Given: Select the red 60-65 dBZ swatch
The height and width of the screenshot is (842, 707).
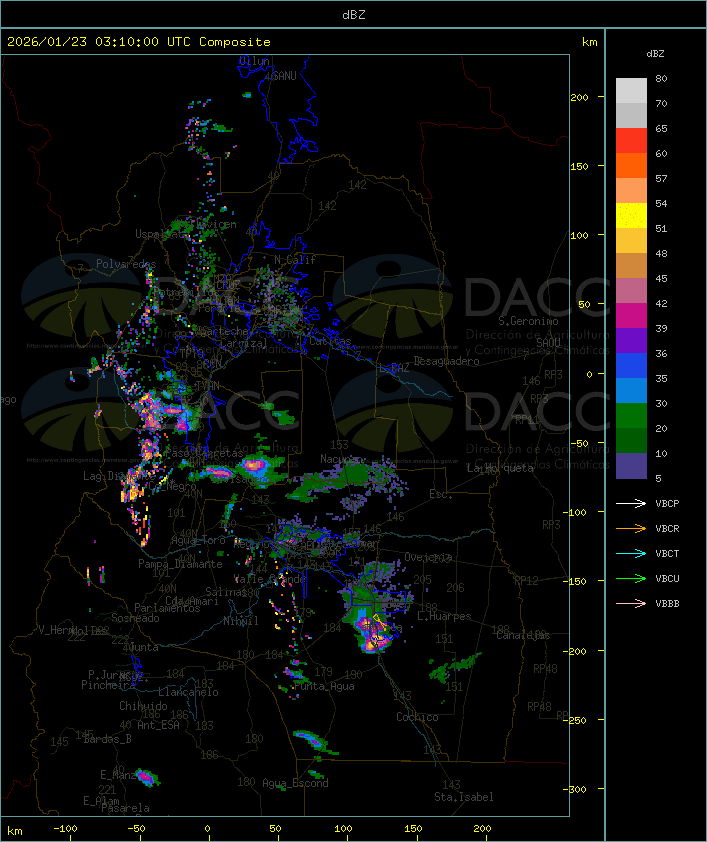Looking at the screenshot, I should [x=631, y=140].
